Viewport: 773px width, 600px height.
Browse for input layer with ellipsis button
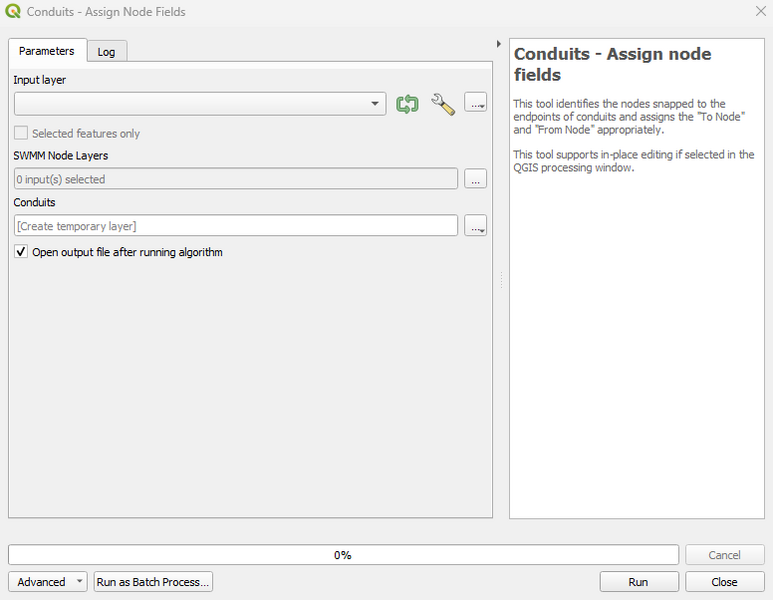tap(476, 103)
